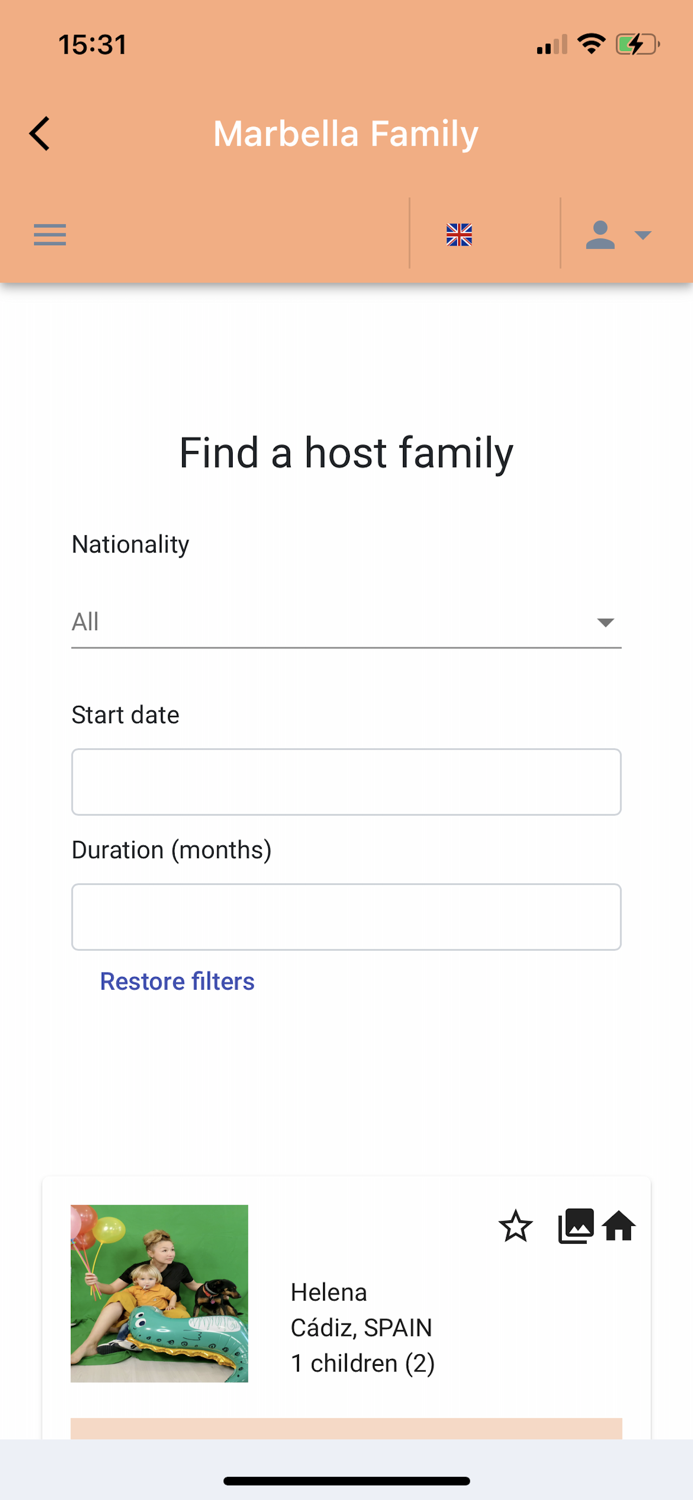
Task: Switch language via the UK flag
Action: pos(459,235)
